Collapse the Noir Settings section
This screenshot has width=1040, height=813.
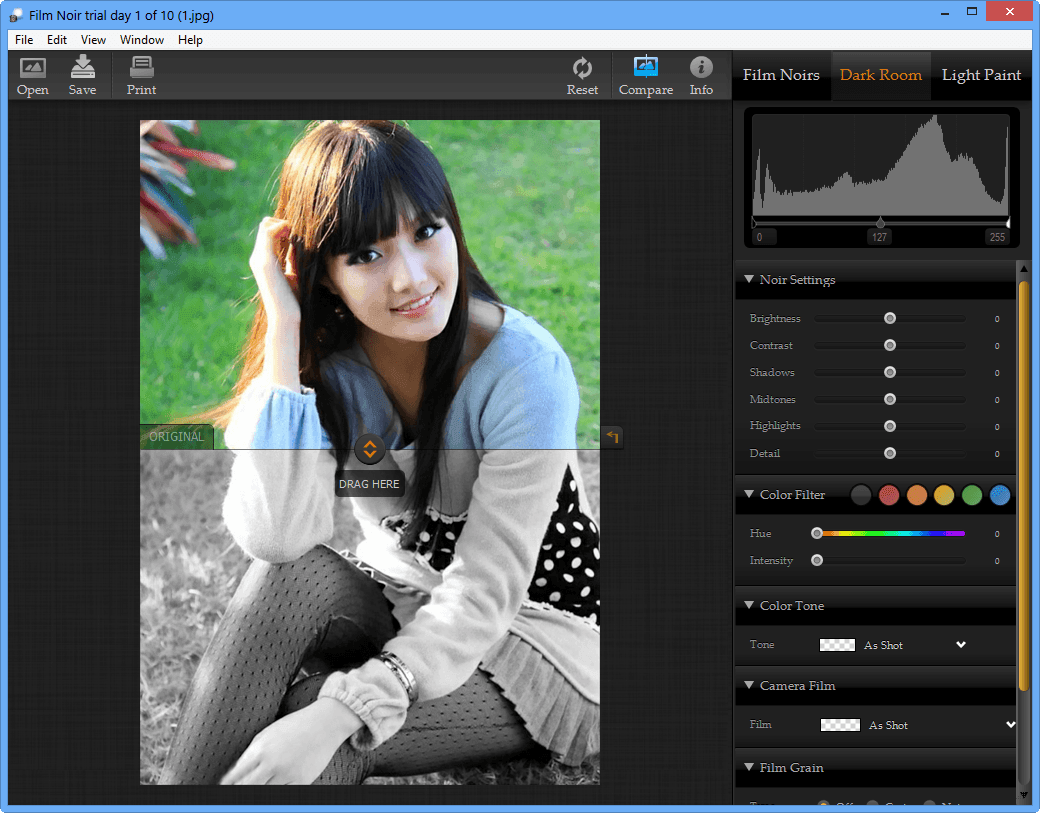click(x=749, y=280)
